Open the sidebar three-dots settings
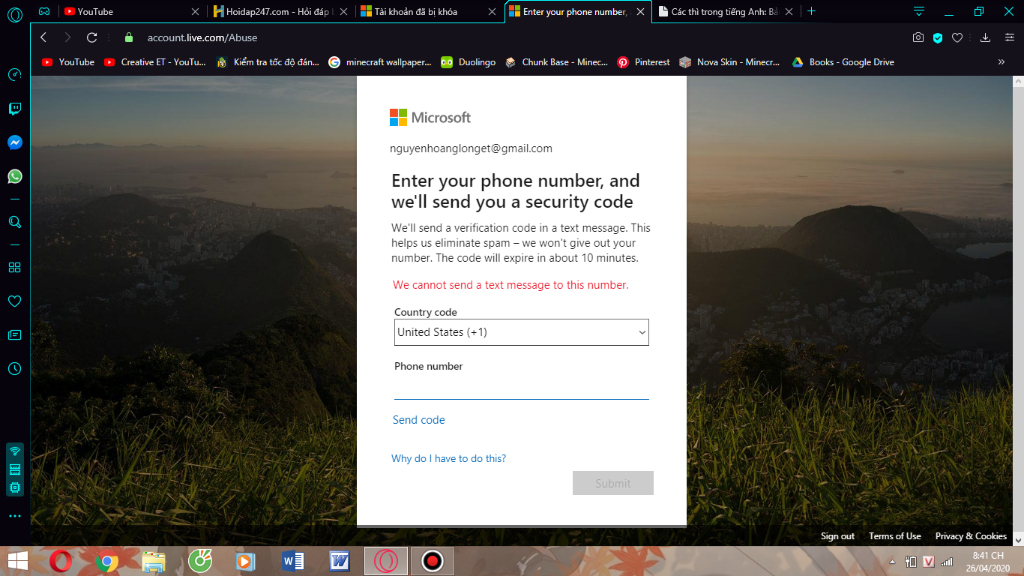Viewport: 1024px width, 576px height. [14, 516]
